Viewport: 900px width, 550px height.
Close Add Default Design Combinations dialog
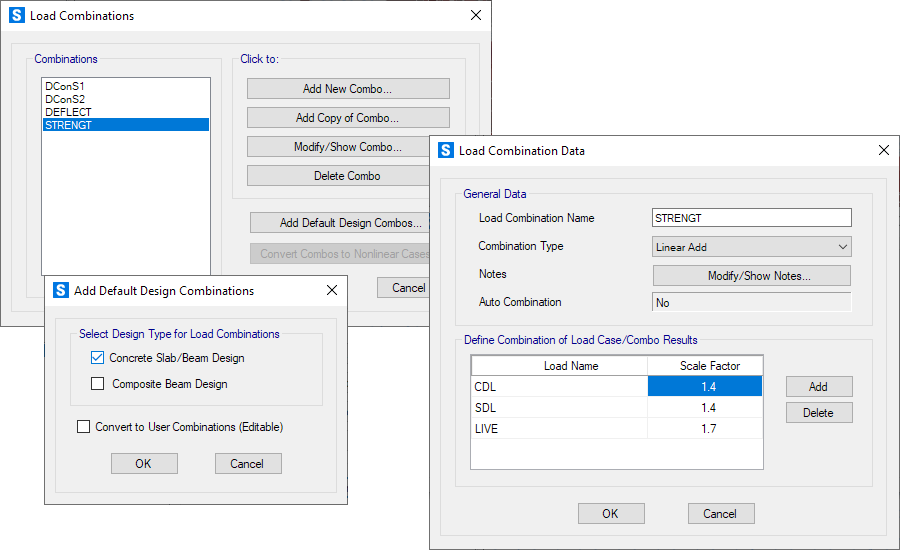[x=332, y=290]
